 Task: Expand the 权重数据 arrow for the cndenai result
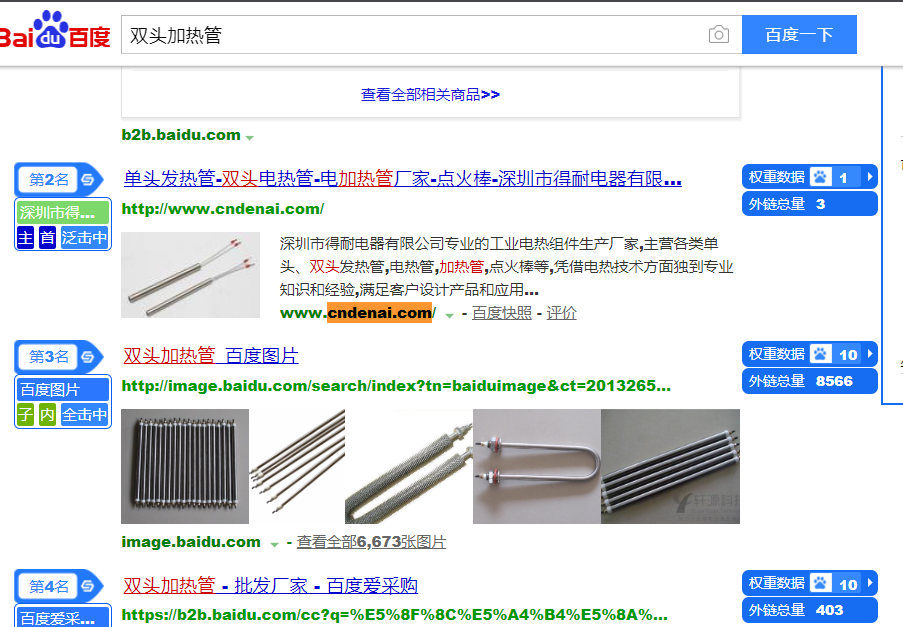point(870,177)
